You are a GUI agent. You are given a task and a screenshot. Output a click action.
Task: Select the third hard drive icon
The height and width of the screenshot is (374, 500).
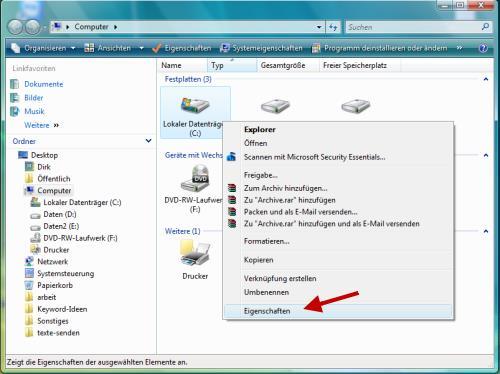(x=356, y=106)
